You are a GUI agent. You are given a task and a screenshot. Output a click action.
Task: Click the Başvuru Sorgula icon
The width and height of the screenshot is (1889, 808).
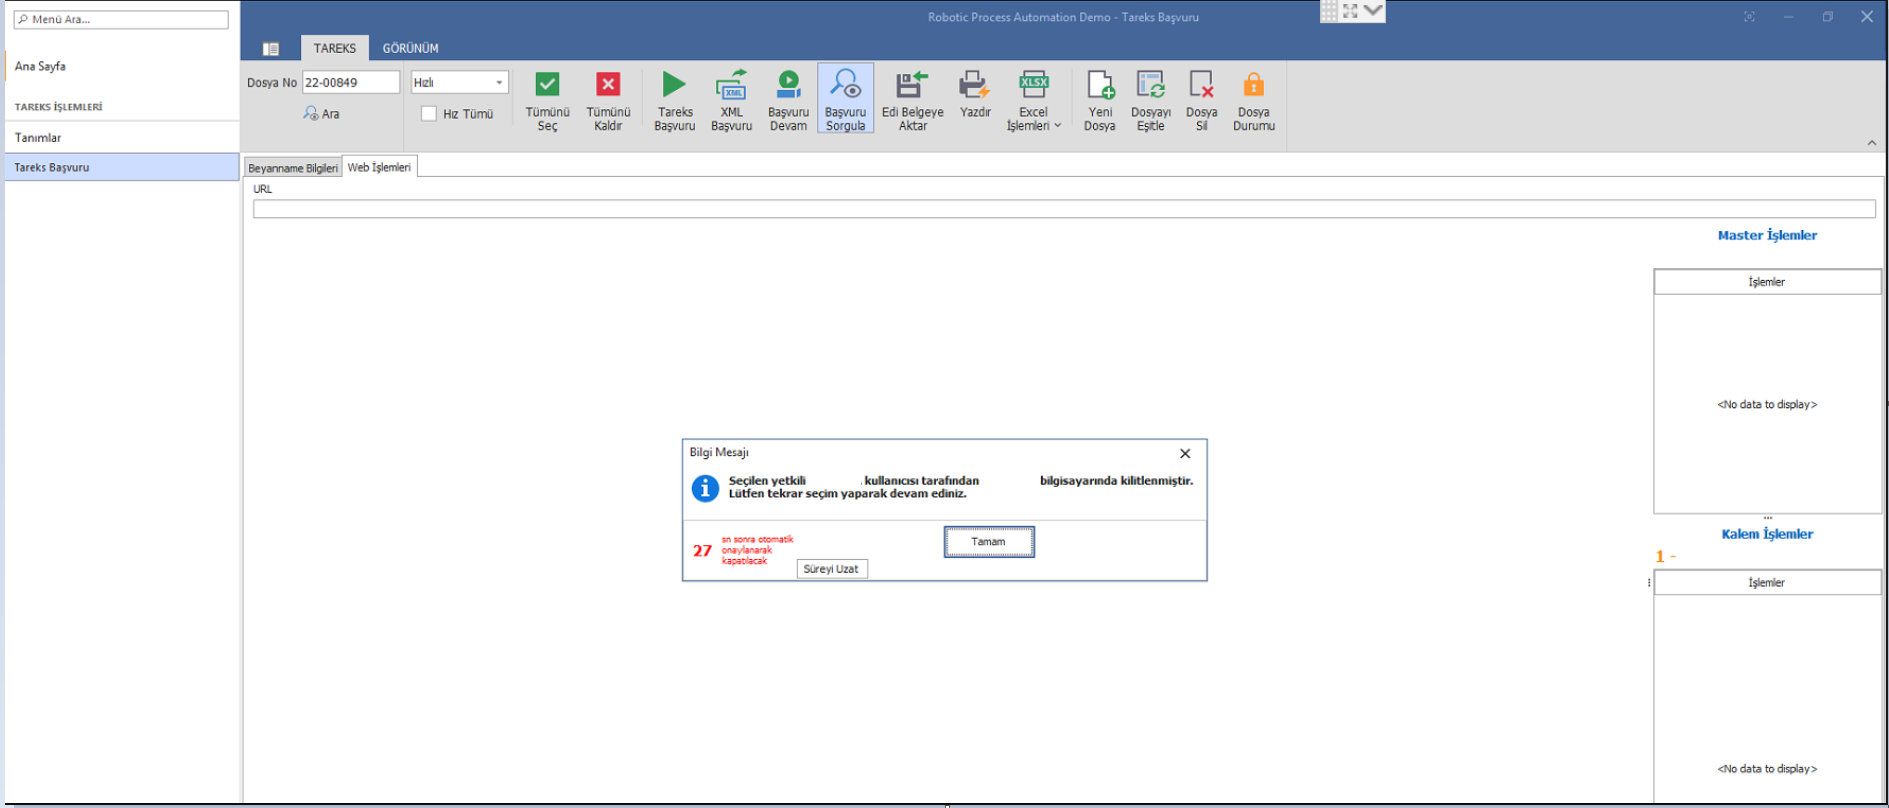[x=845, y=86]
